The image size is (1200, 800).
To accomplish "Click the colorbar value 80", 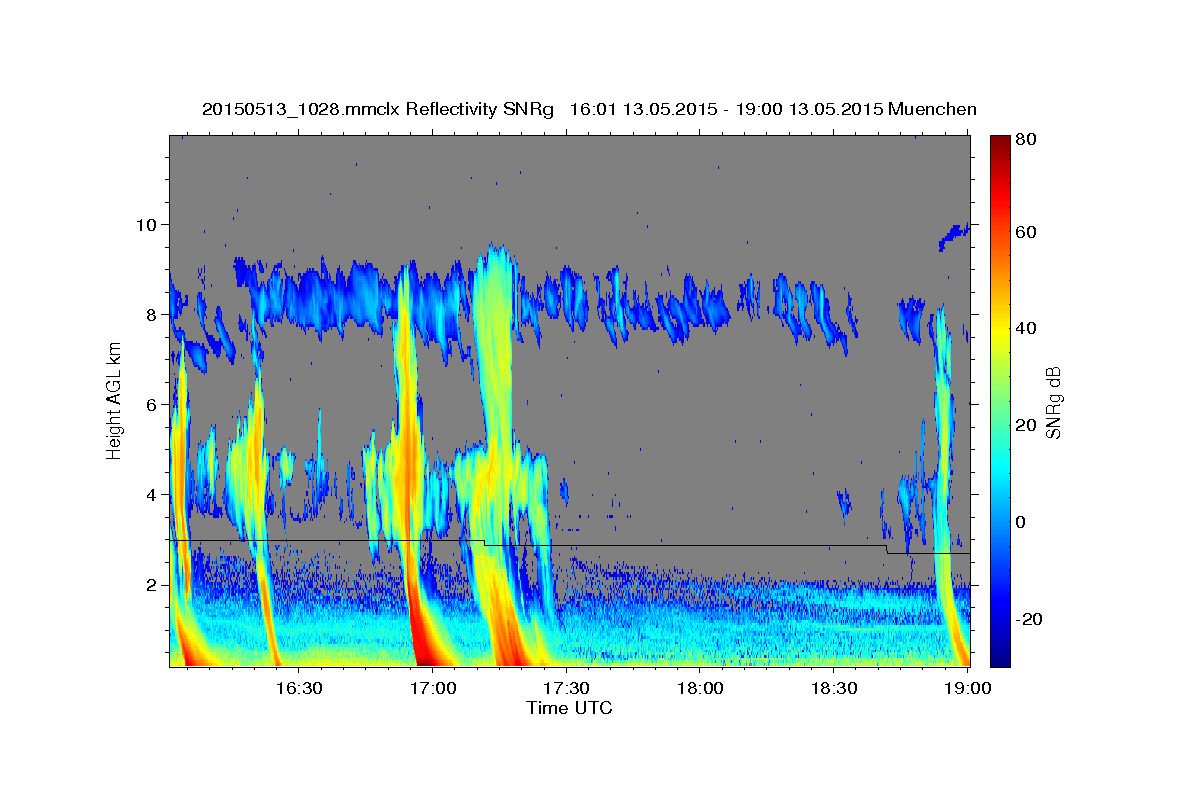I will pos(1026,140).
